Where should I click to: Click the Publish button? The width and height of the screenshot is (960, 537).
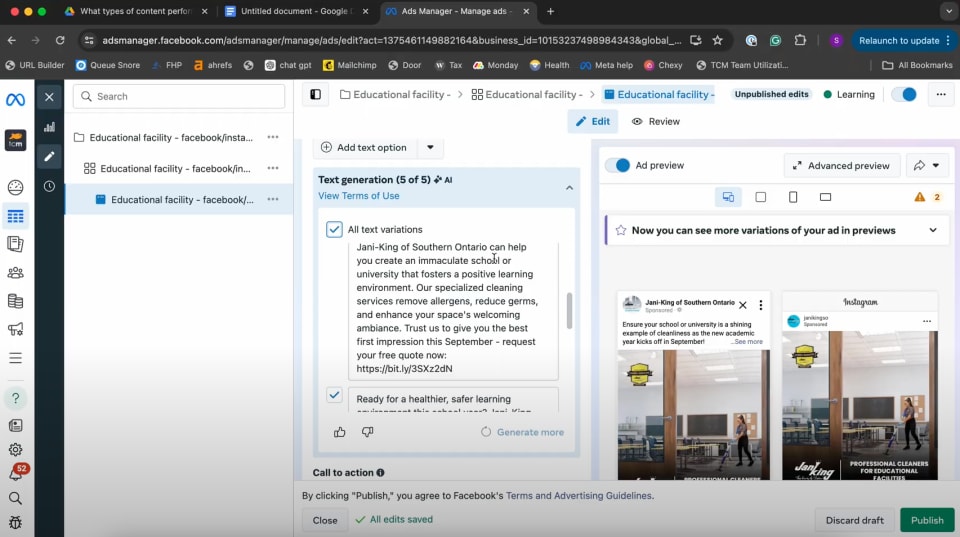927,520
